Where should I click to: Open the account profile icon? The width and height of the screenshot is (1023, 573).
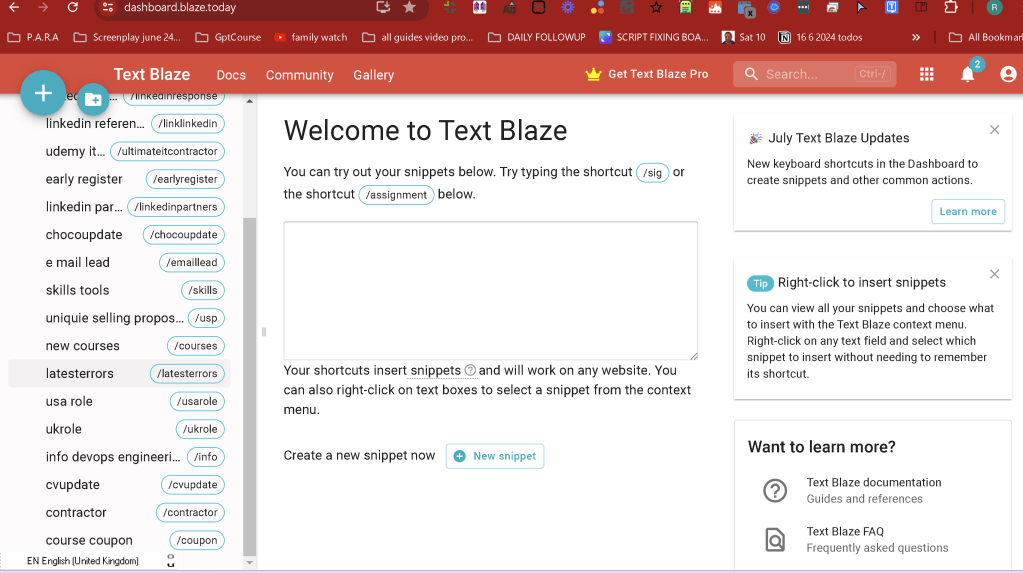pyautogui.click(x=1008, y=74)
